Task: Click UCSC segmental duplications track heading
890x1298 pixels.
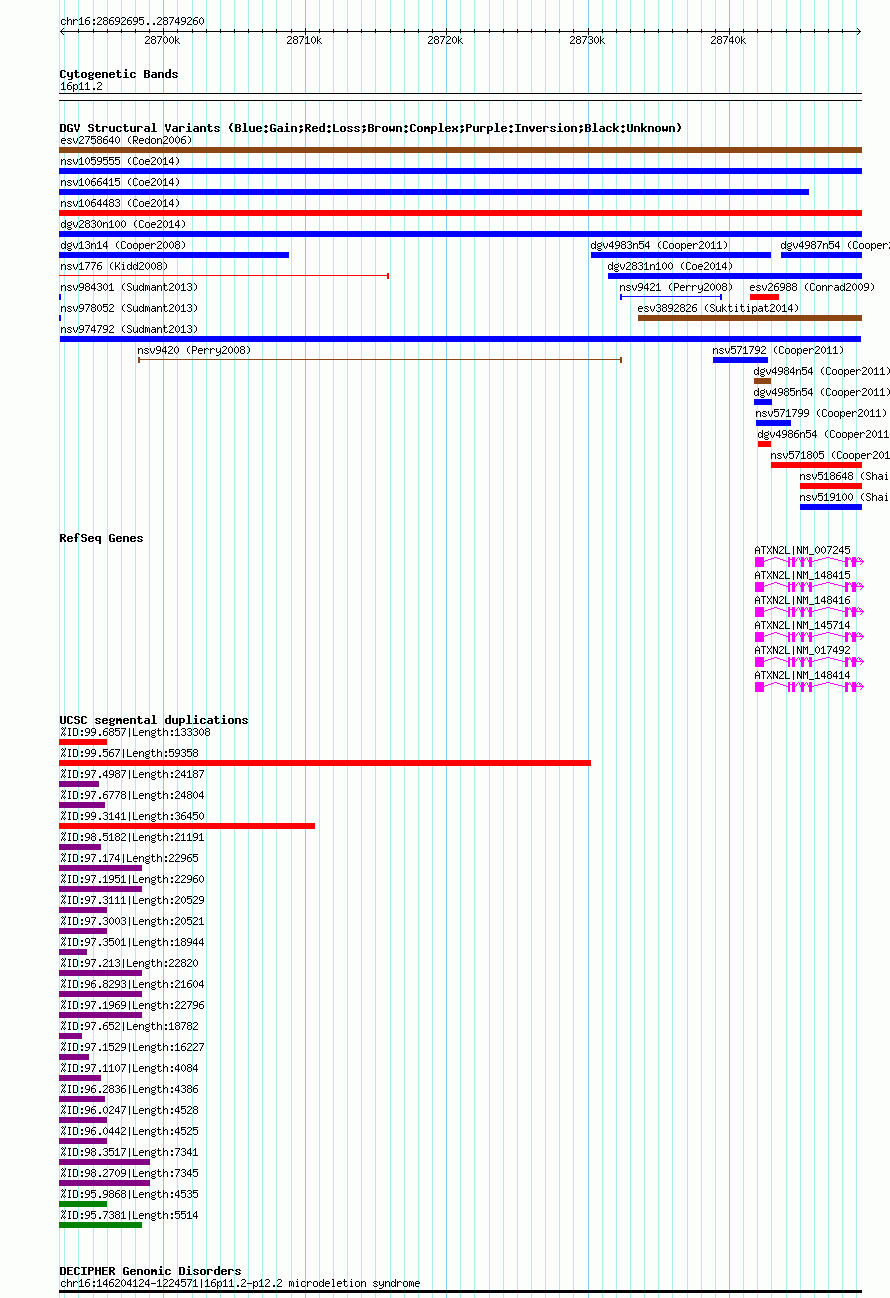Action: pos(154,720)
